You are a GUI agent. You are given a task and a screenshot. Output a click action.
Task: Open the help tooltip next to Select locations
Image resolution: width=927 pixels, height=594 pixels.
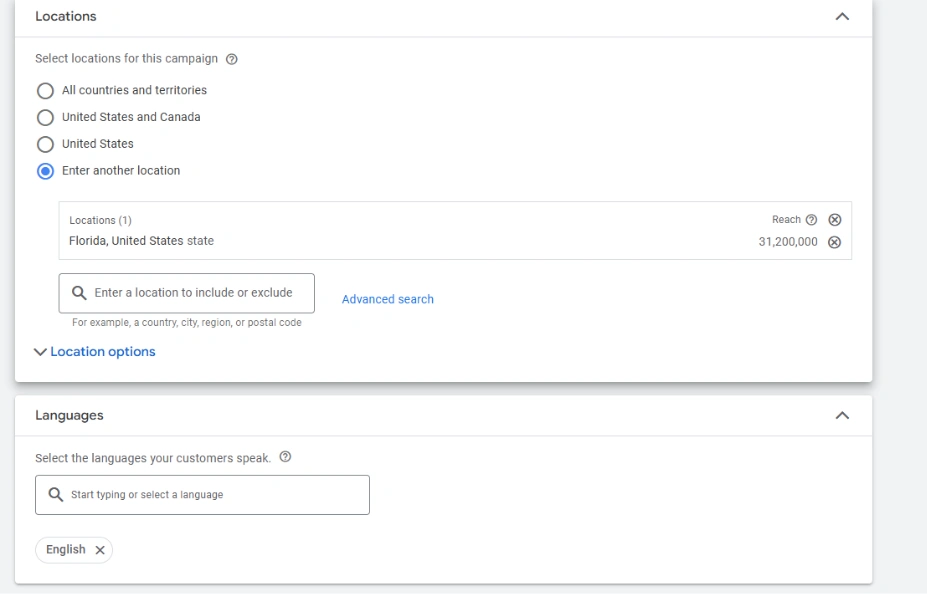click(x=232, y=58)
